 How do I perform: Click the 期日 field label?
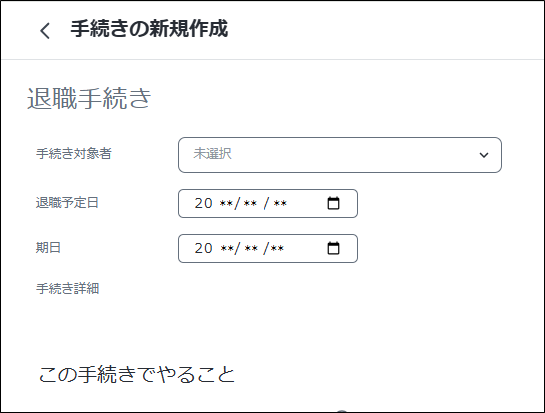[48, 248]
